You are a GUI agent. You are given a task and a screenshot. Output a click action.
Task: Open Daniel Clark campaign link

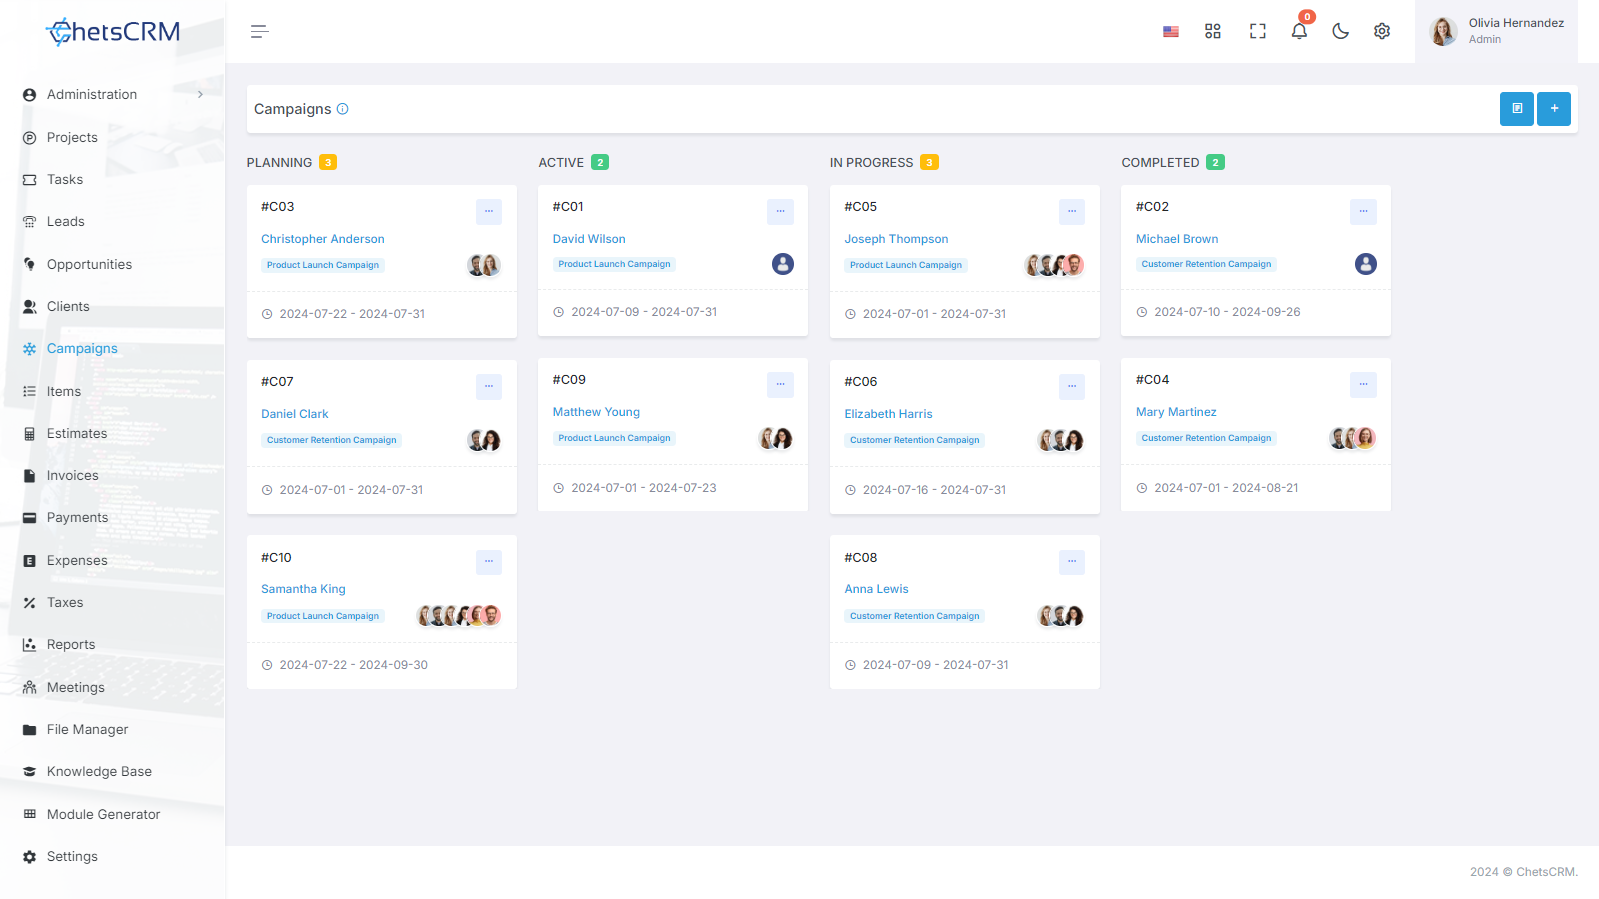[x=295, y=414]
